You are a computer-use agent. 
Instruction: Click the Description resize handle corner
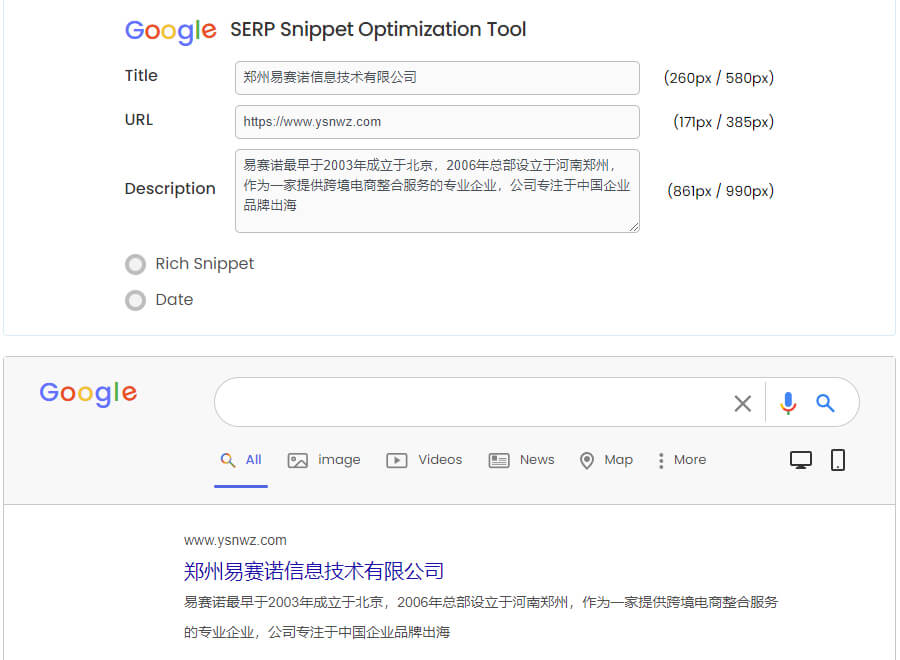point(634,227)
